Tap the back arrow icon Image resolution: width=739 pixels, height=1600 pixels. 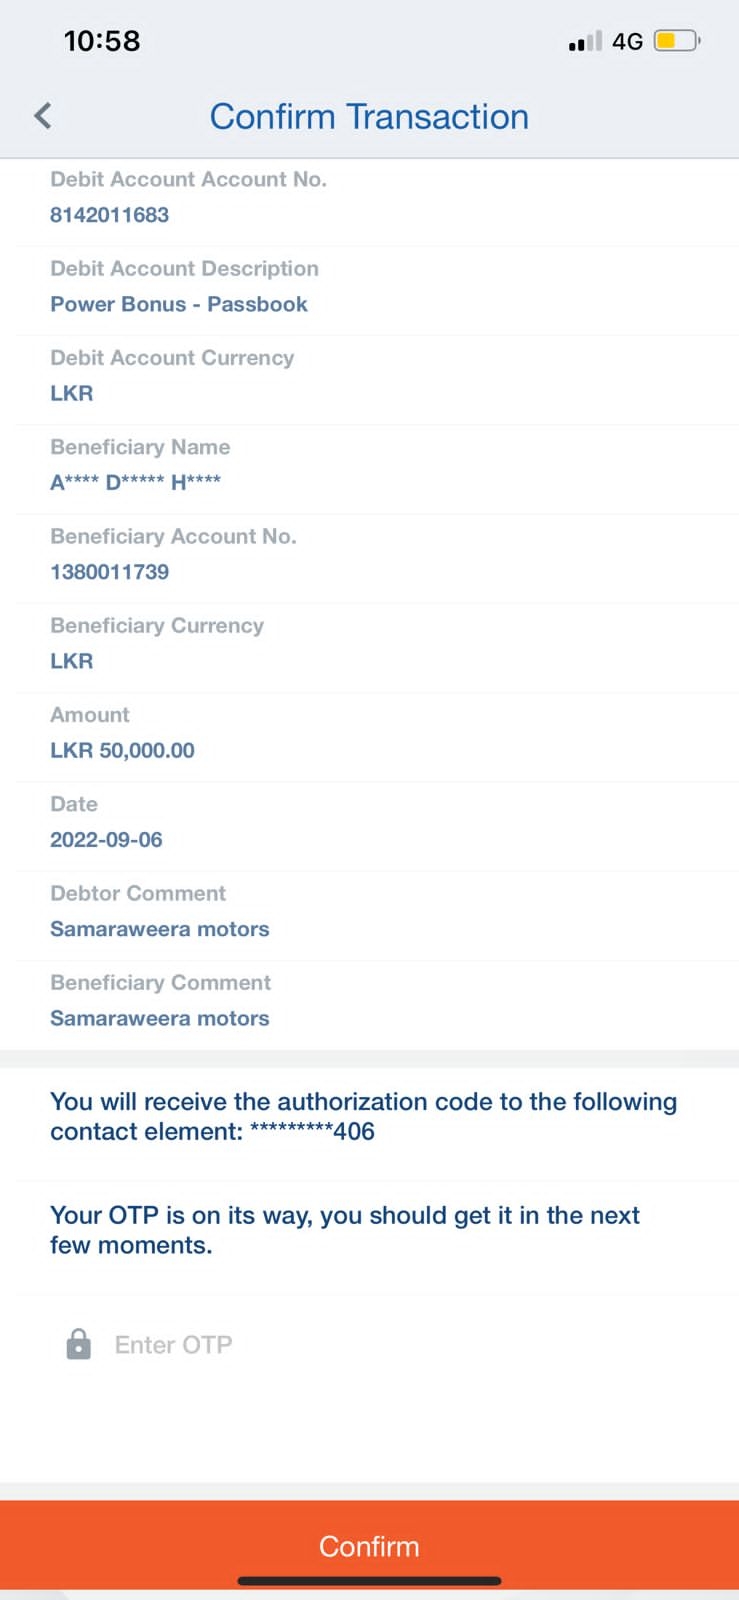[x=42, y=116]
